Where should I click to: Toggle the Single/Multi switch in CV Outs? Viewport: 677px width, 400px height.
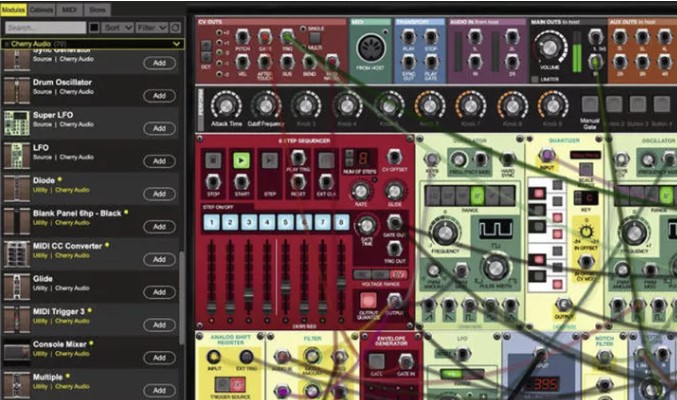pyautogui.click(x=315, y=38)
